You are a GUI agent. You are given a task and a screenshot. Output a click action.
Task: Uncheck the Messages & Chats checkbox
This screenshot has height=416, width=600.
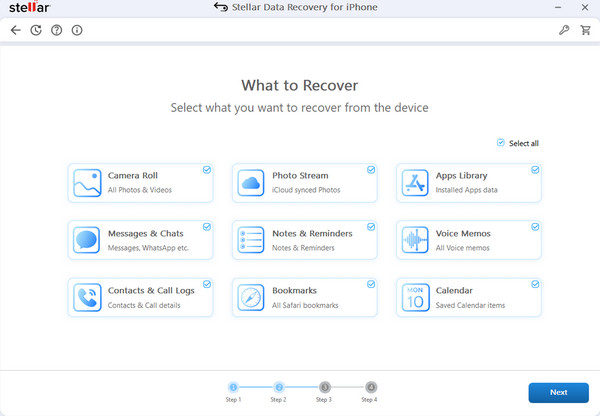click(x=207, y=227)
